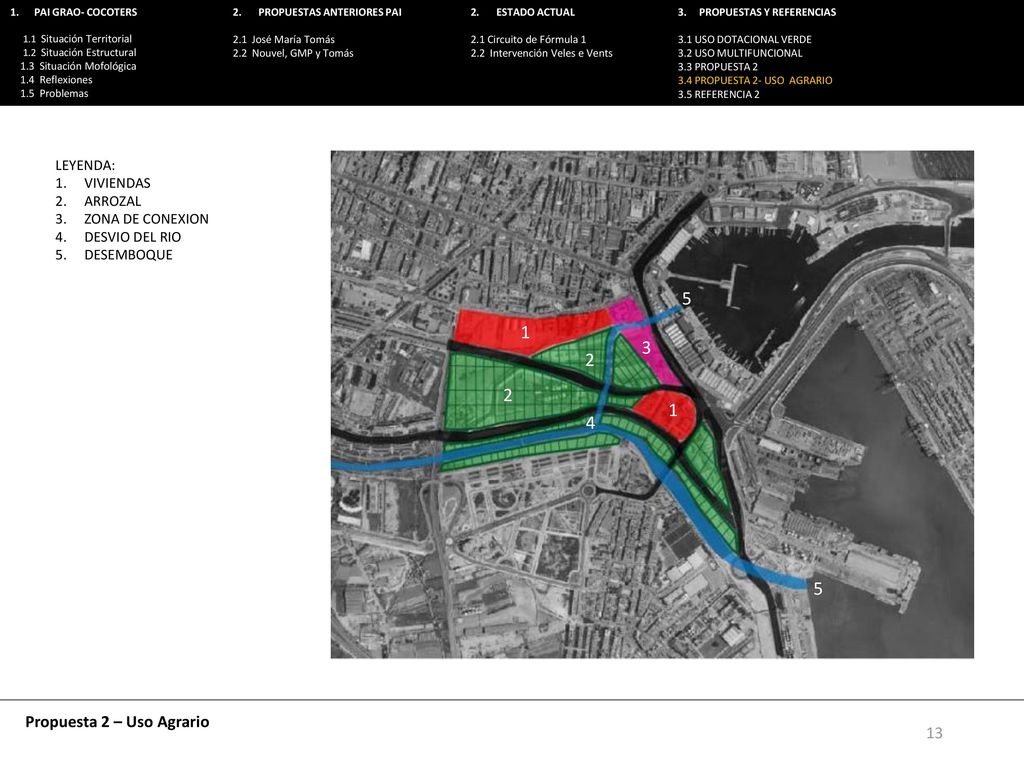Select '3.5 REFERENCIA 2' entry

tap(718, 94)
